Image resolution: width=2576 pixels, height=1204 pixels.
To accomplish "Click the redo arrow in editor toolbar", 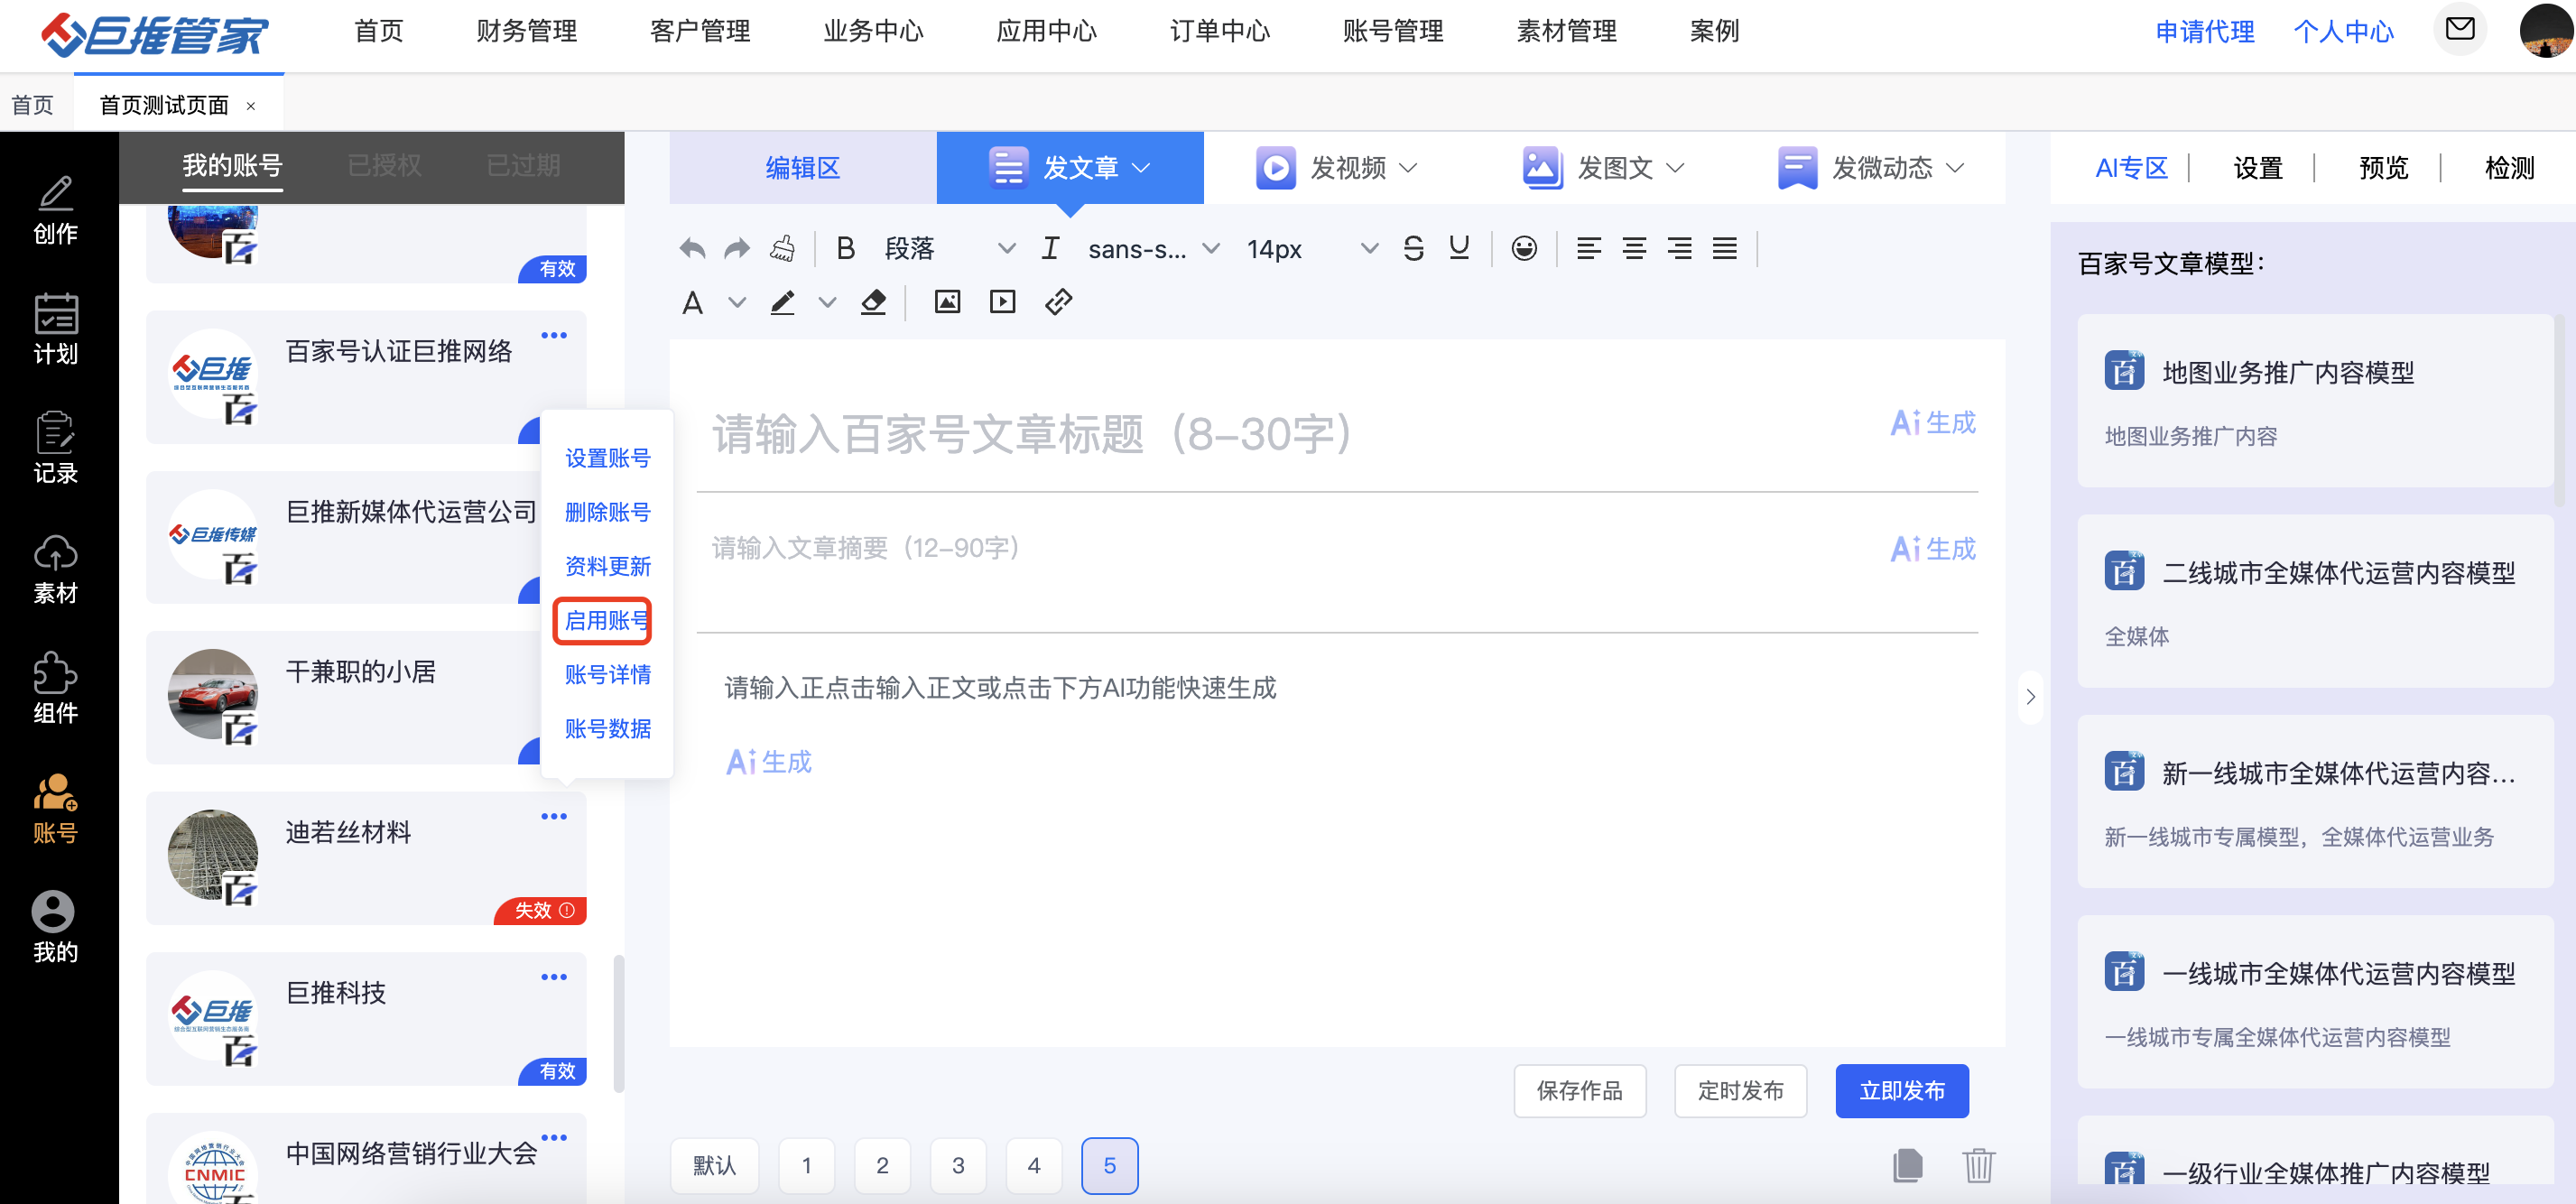I will coord(737,248).
